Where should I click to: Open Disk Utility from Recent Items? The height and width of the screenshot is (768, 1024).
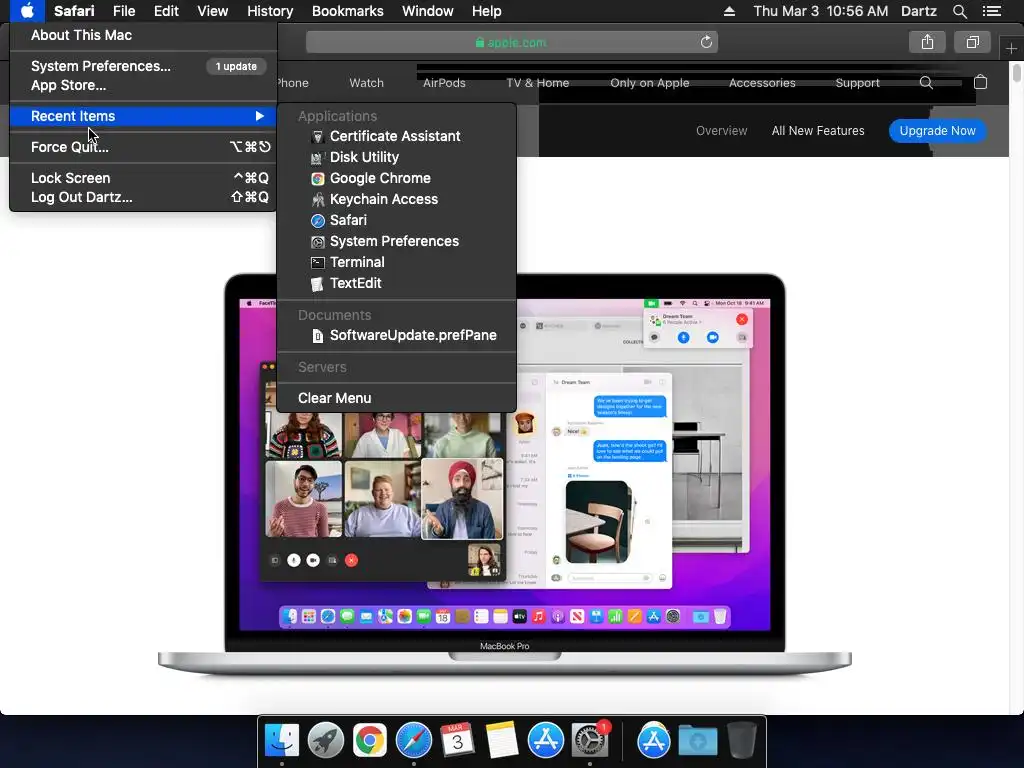(397, 157)
